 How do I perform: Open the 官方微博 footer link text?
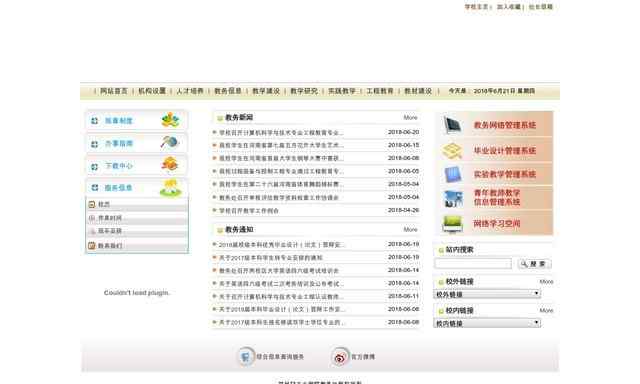(x=363, y=357)
